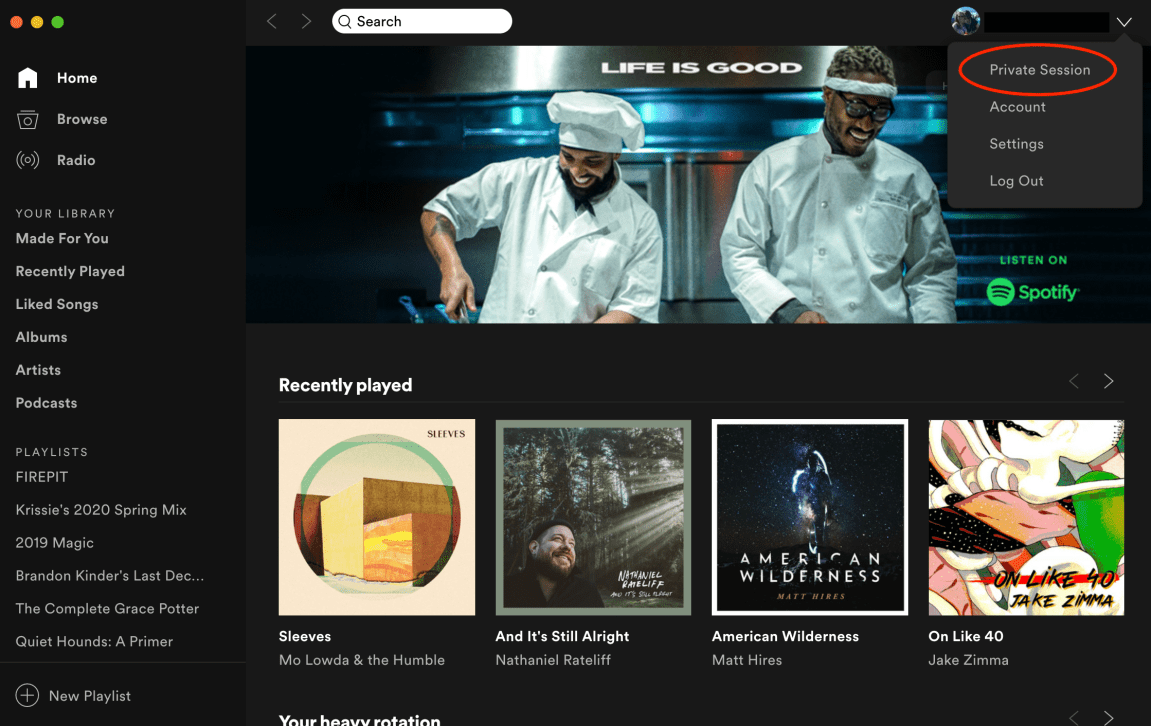Viewport: 1151px width, 726px height.
Task: Open Browse from the sidebar
Action: (x=28, y=118)
